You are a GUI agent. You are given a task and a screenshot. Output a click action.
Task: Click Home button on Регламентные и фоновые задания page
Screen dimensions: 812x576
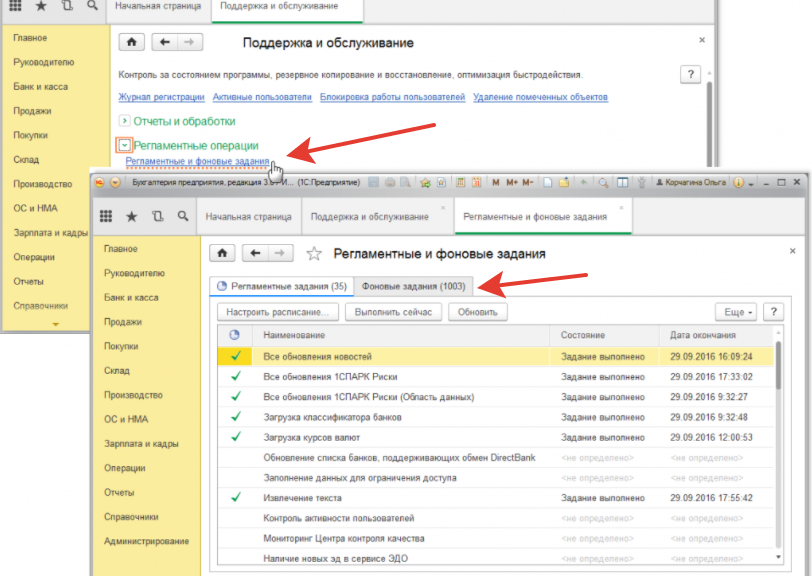[x=222, y=253]
